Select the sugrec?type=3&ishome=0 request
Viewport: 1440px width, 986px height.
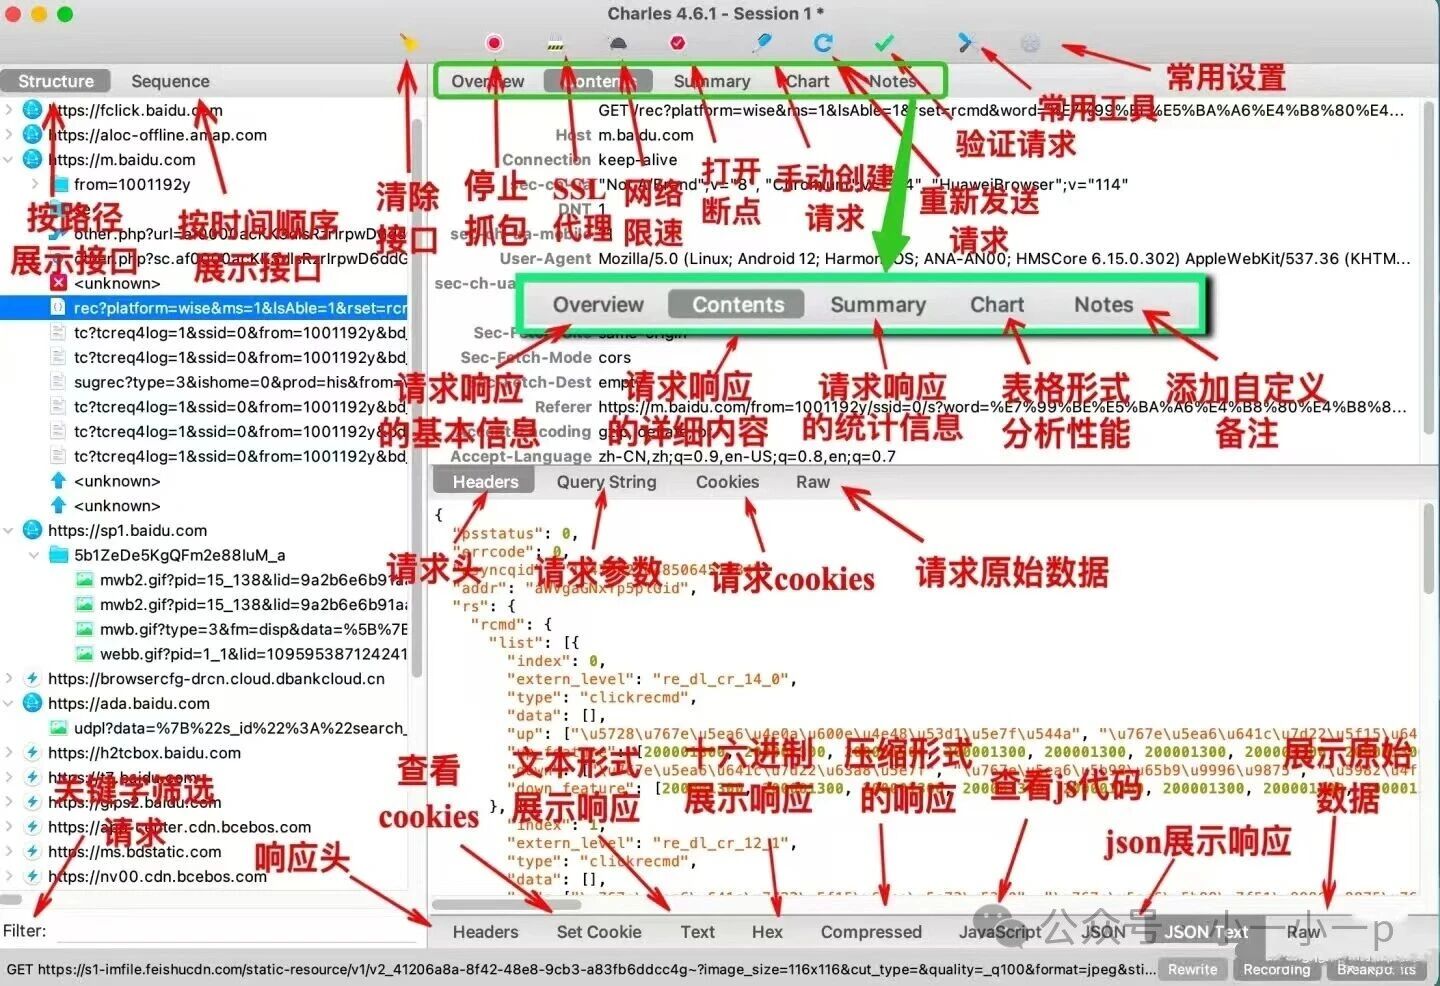coord(204,382)
